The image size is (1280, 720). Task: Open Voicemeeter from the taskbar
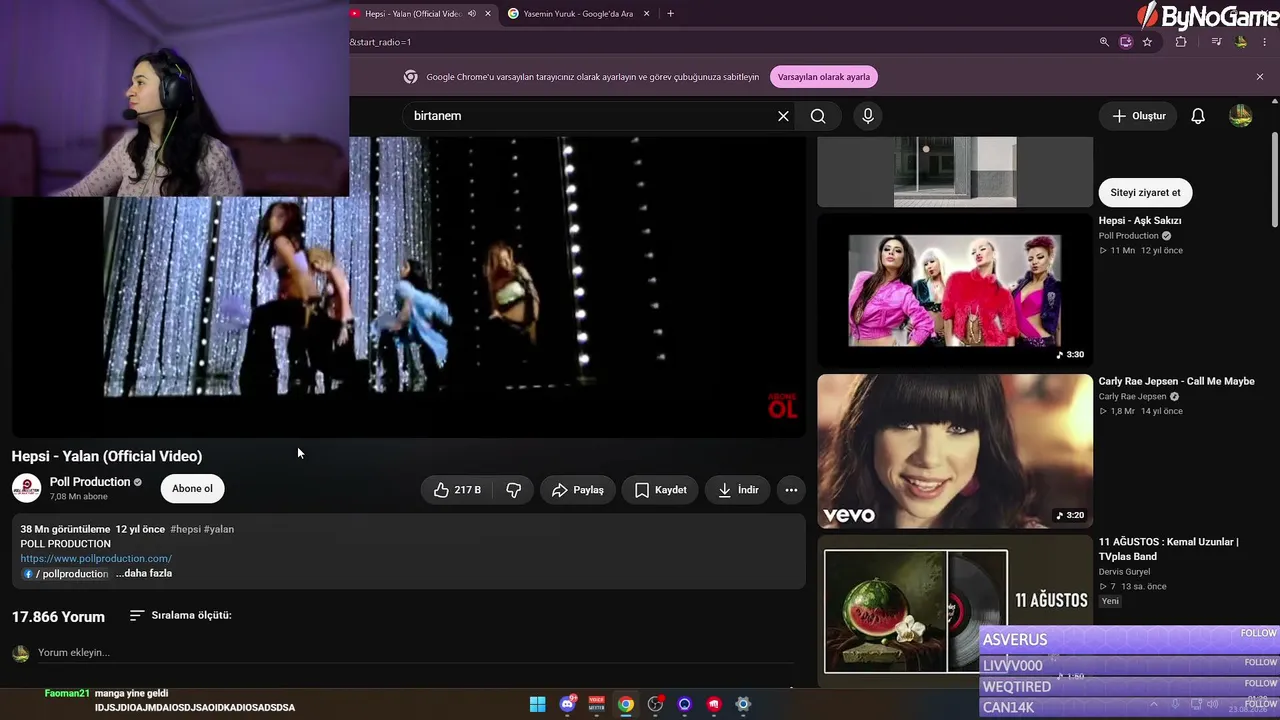[596, 704]
